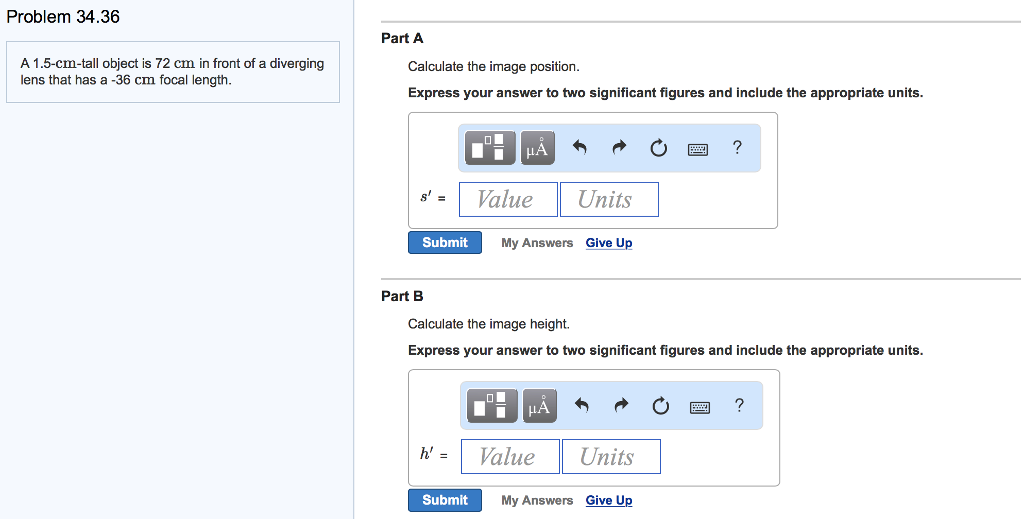
Task: Submit the Part B answer
Action: pyautogui.click(x=445, y=500)
